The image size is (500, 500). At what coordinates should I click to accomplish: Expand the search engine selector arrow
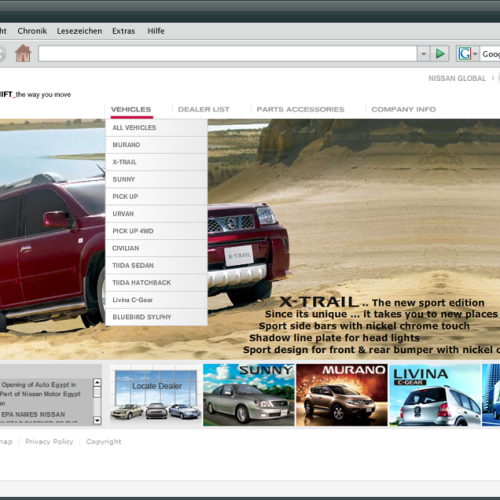[475, 54]
